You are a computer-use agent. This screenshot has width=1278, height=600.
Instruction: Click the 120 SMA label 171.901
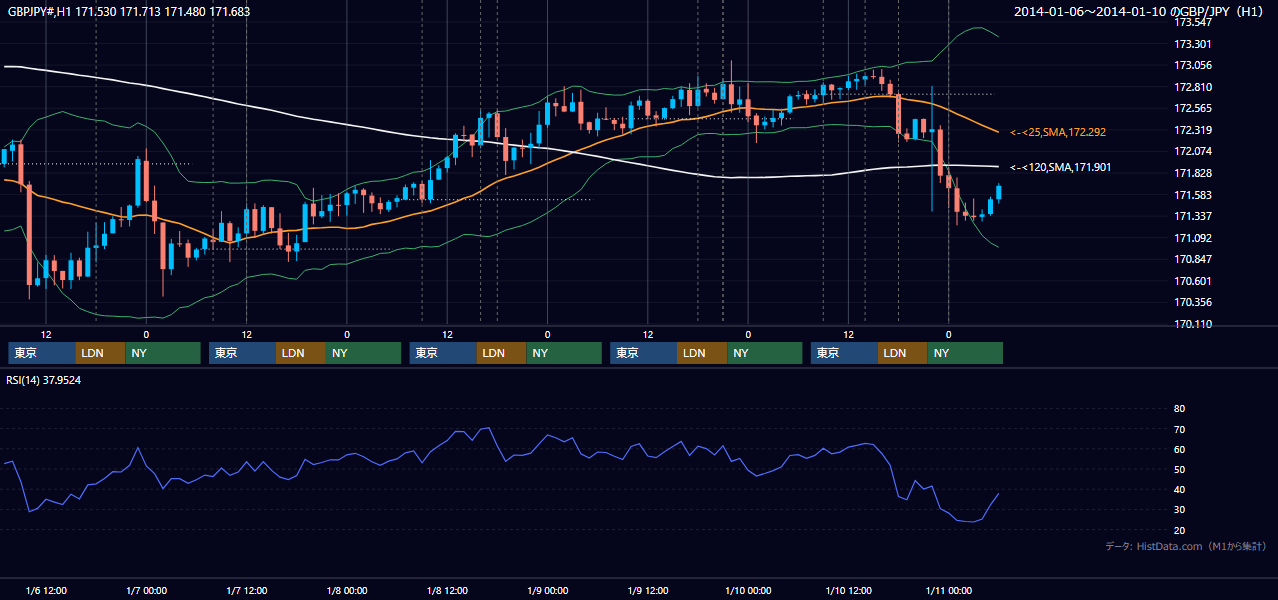coord(1060,167)
